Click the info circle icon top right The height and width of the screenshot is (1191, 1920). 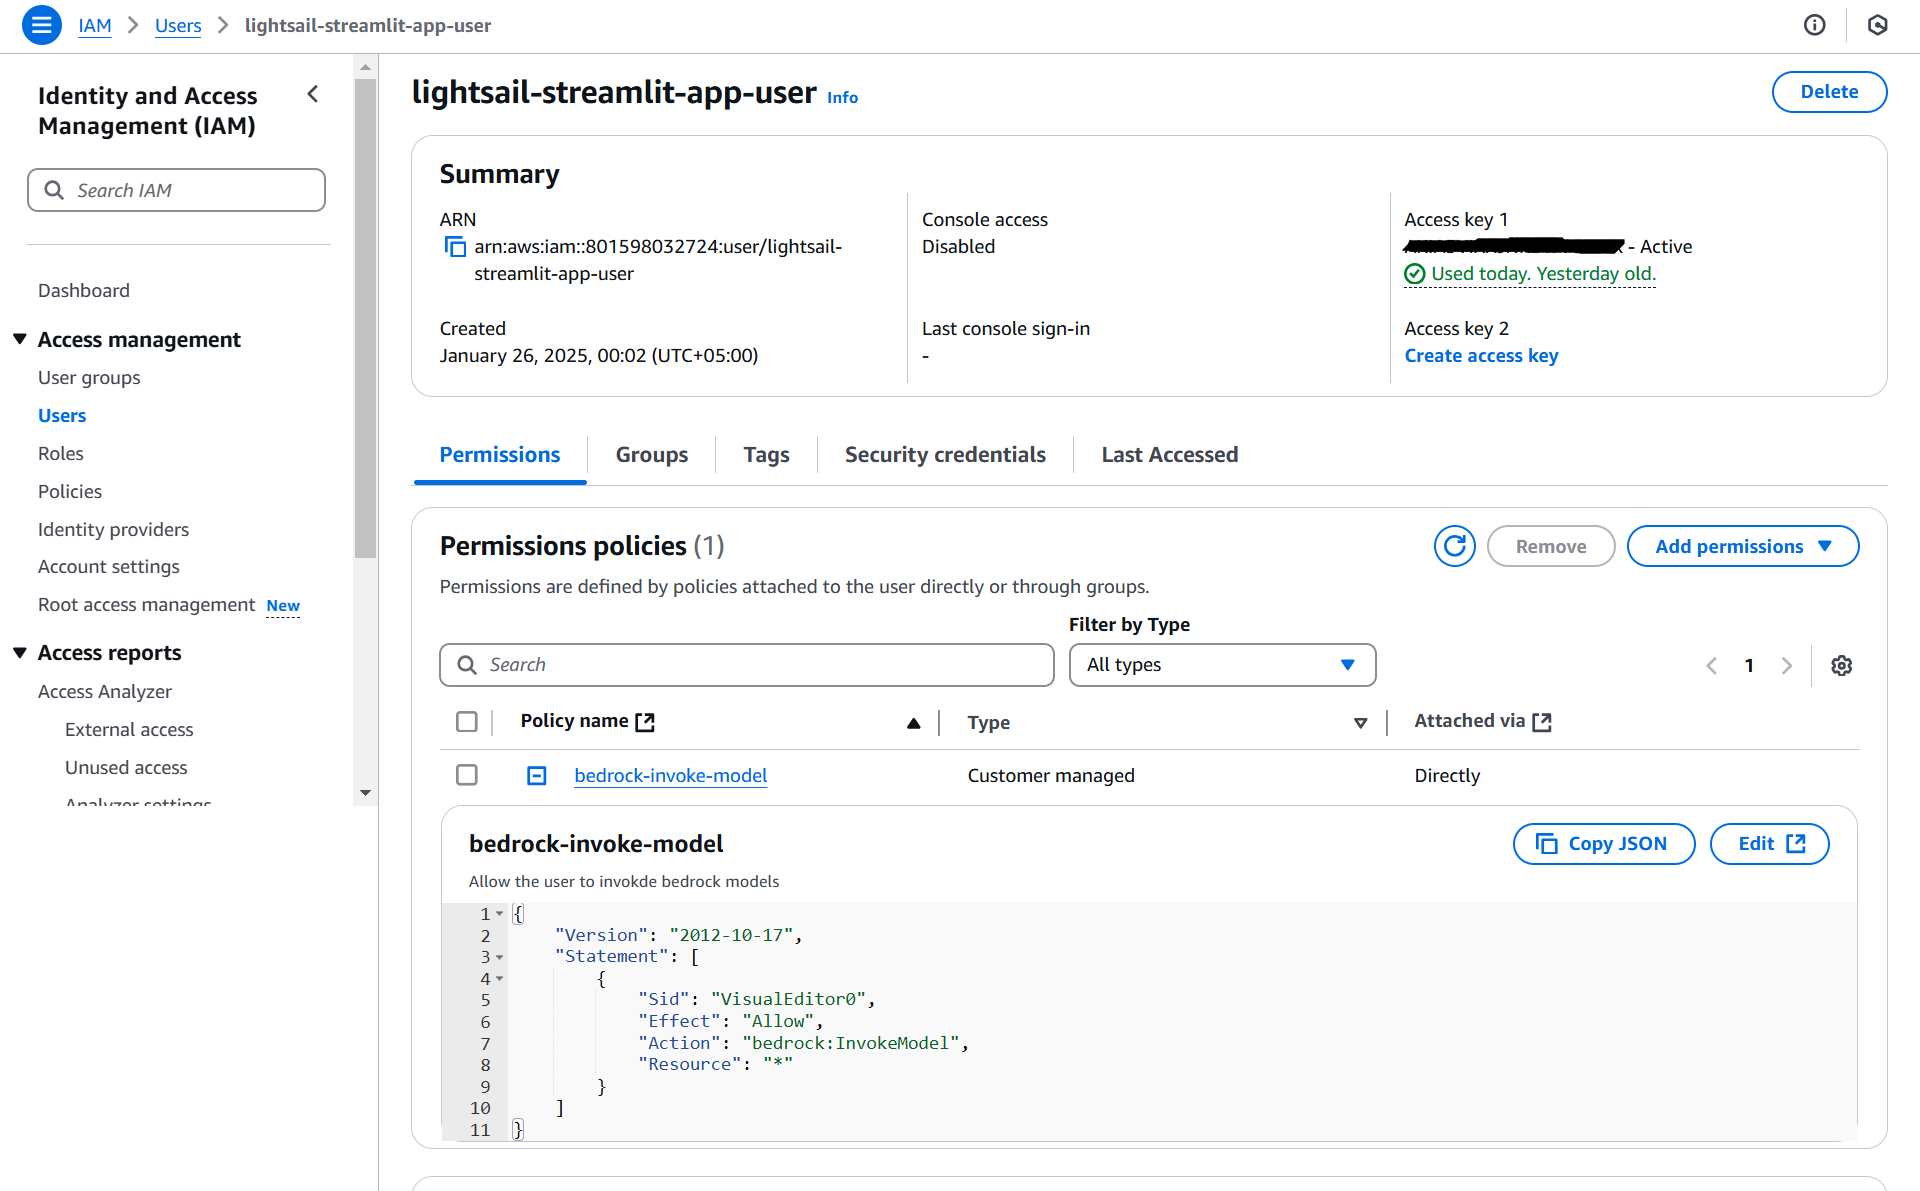click(1814, 25)
